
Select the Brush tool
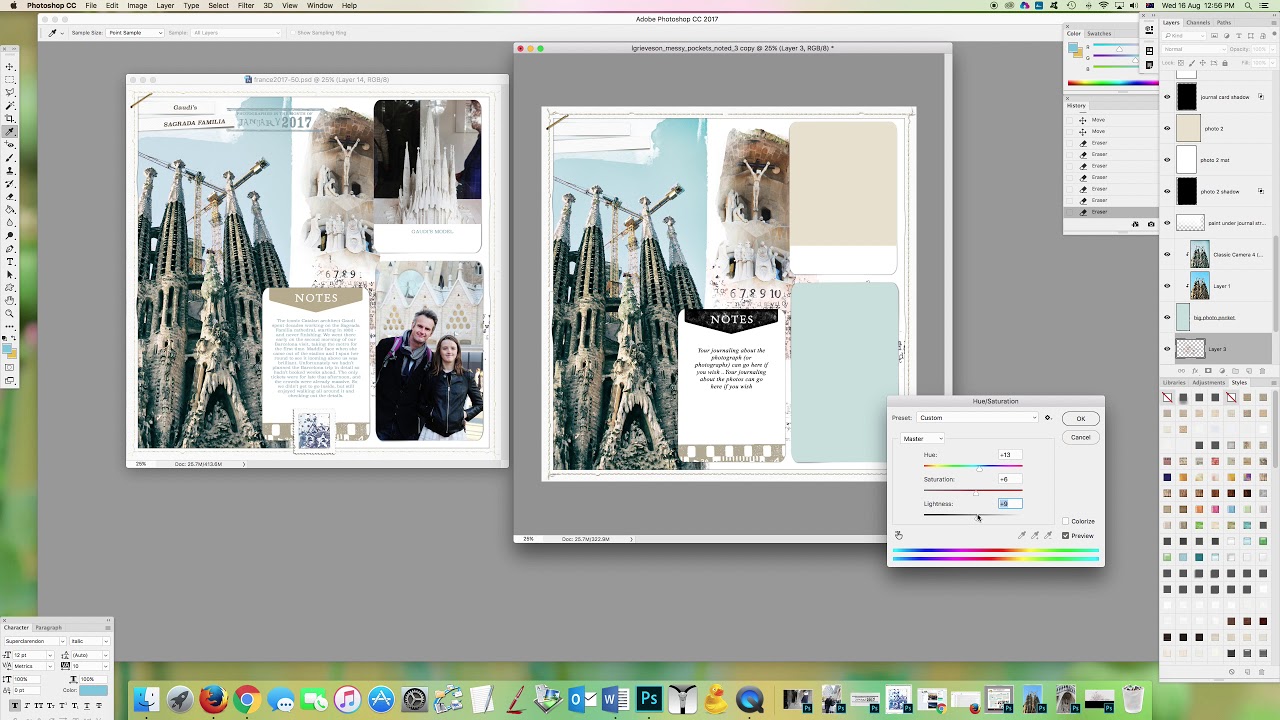[10, 157]
